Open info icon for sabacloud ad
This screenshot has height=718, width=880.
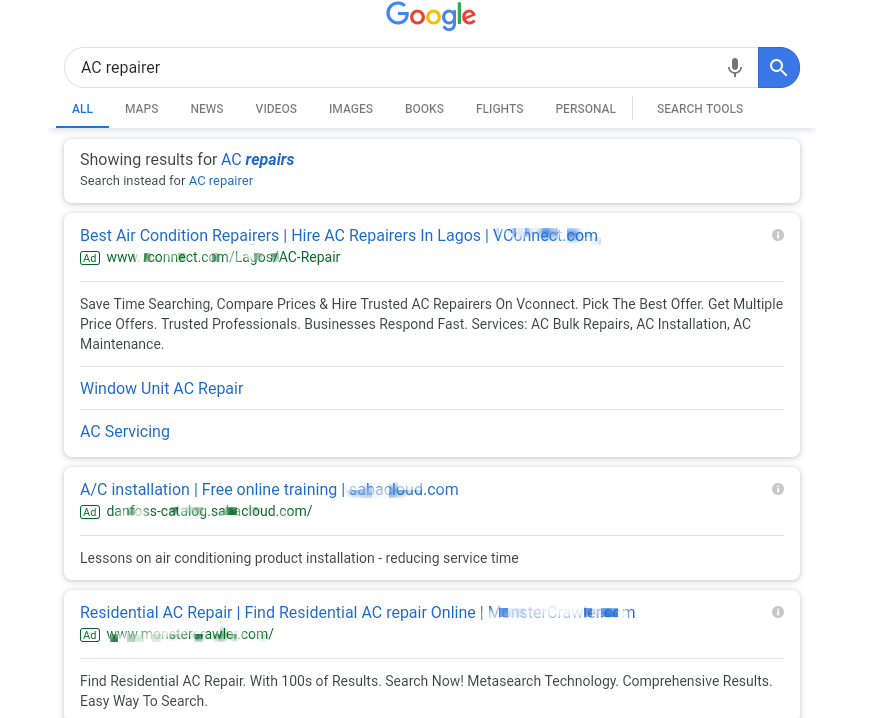(777, 489)
